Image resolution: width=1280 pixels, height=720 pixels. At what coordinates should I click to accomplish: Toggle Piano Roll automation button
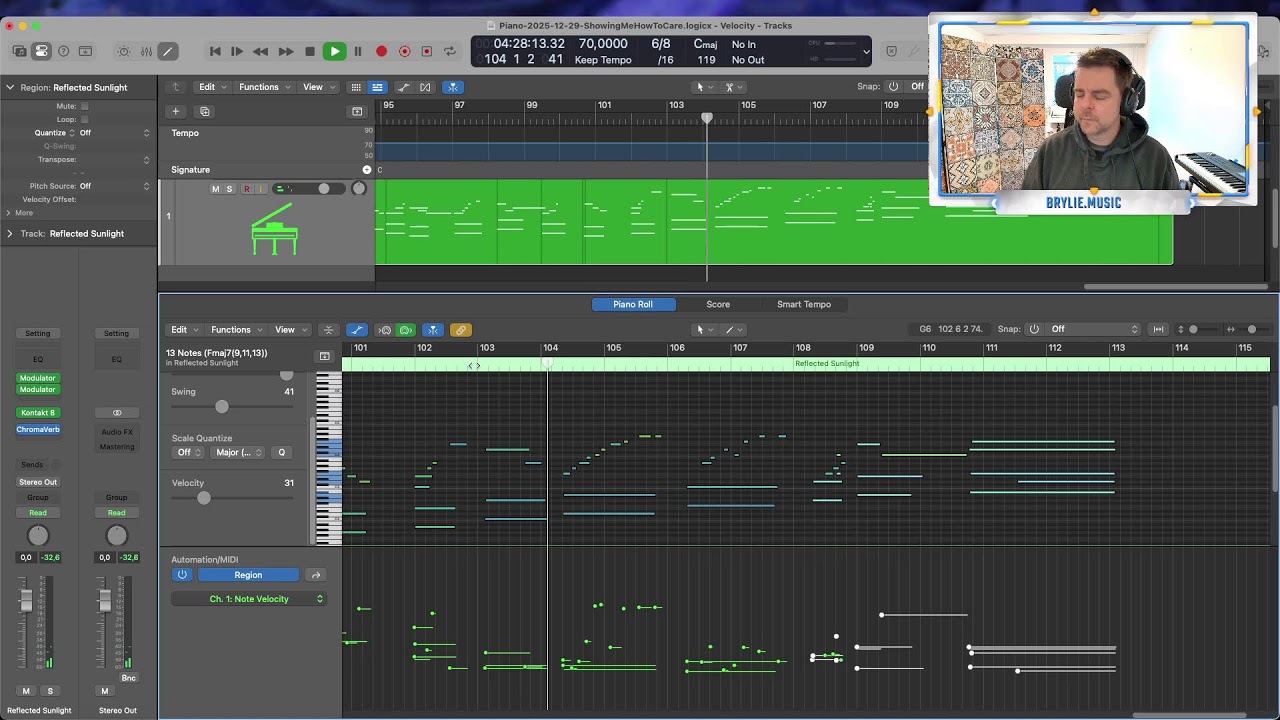(x=357, y=330)
